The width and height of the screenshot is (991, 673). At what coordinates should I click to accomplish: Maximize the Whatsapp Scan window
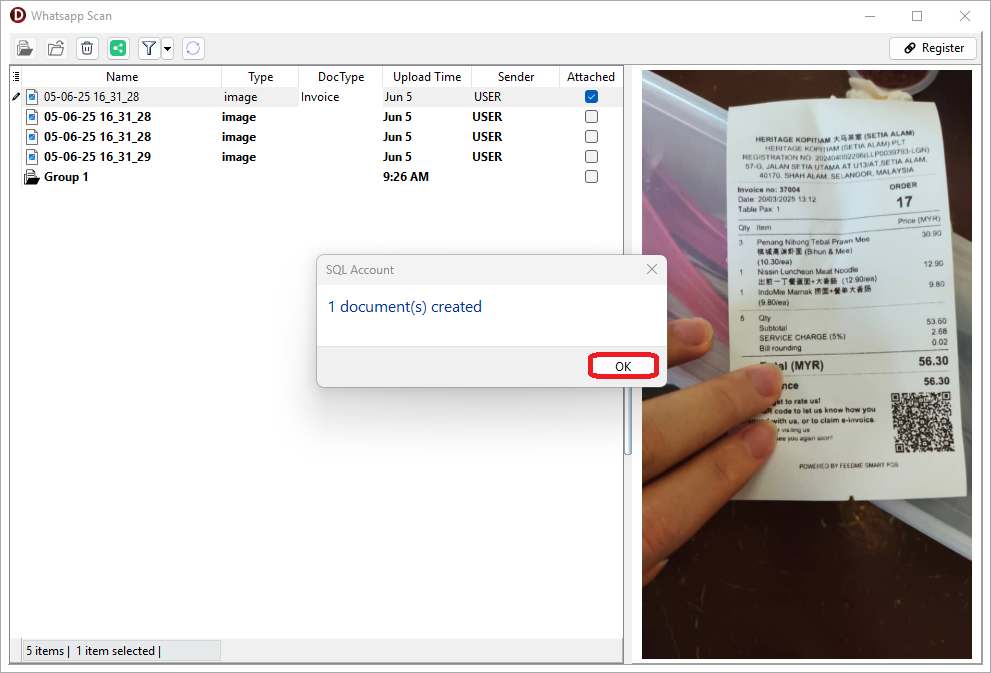(x=917, y=16)
